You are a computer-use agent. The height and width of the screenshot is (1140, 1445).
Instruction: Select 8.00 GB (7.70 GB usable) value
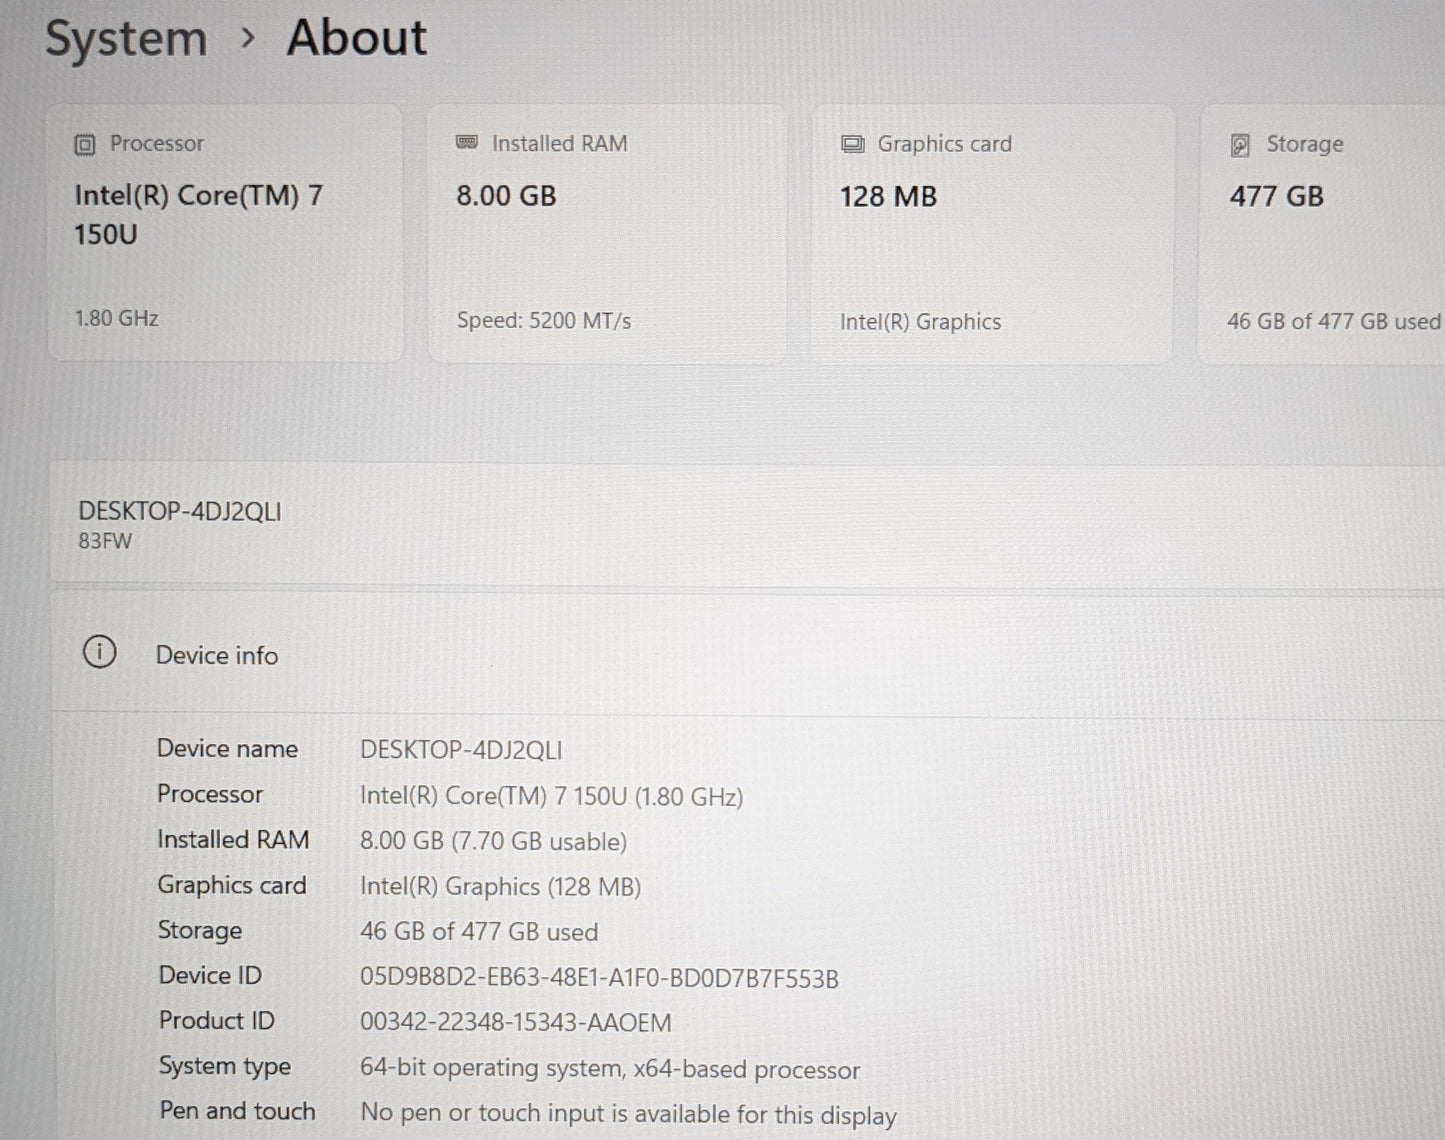pyautogui.click(x=493, y=841)
